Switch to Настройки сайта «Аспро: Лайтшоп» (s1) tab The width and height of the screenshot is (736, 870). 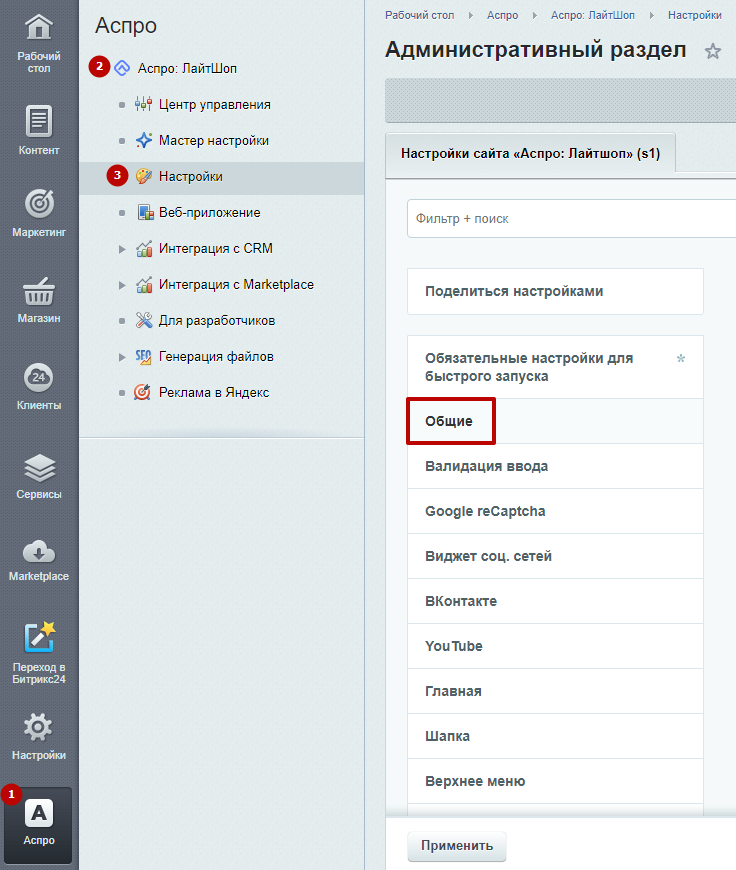[531, 153]
